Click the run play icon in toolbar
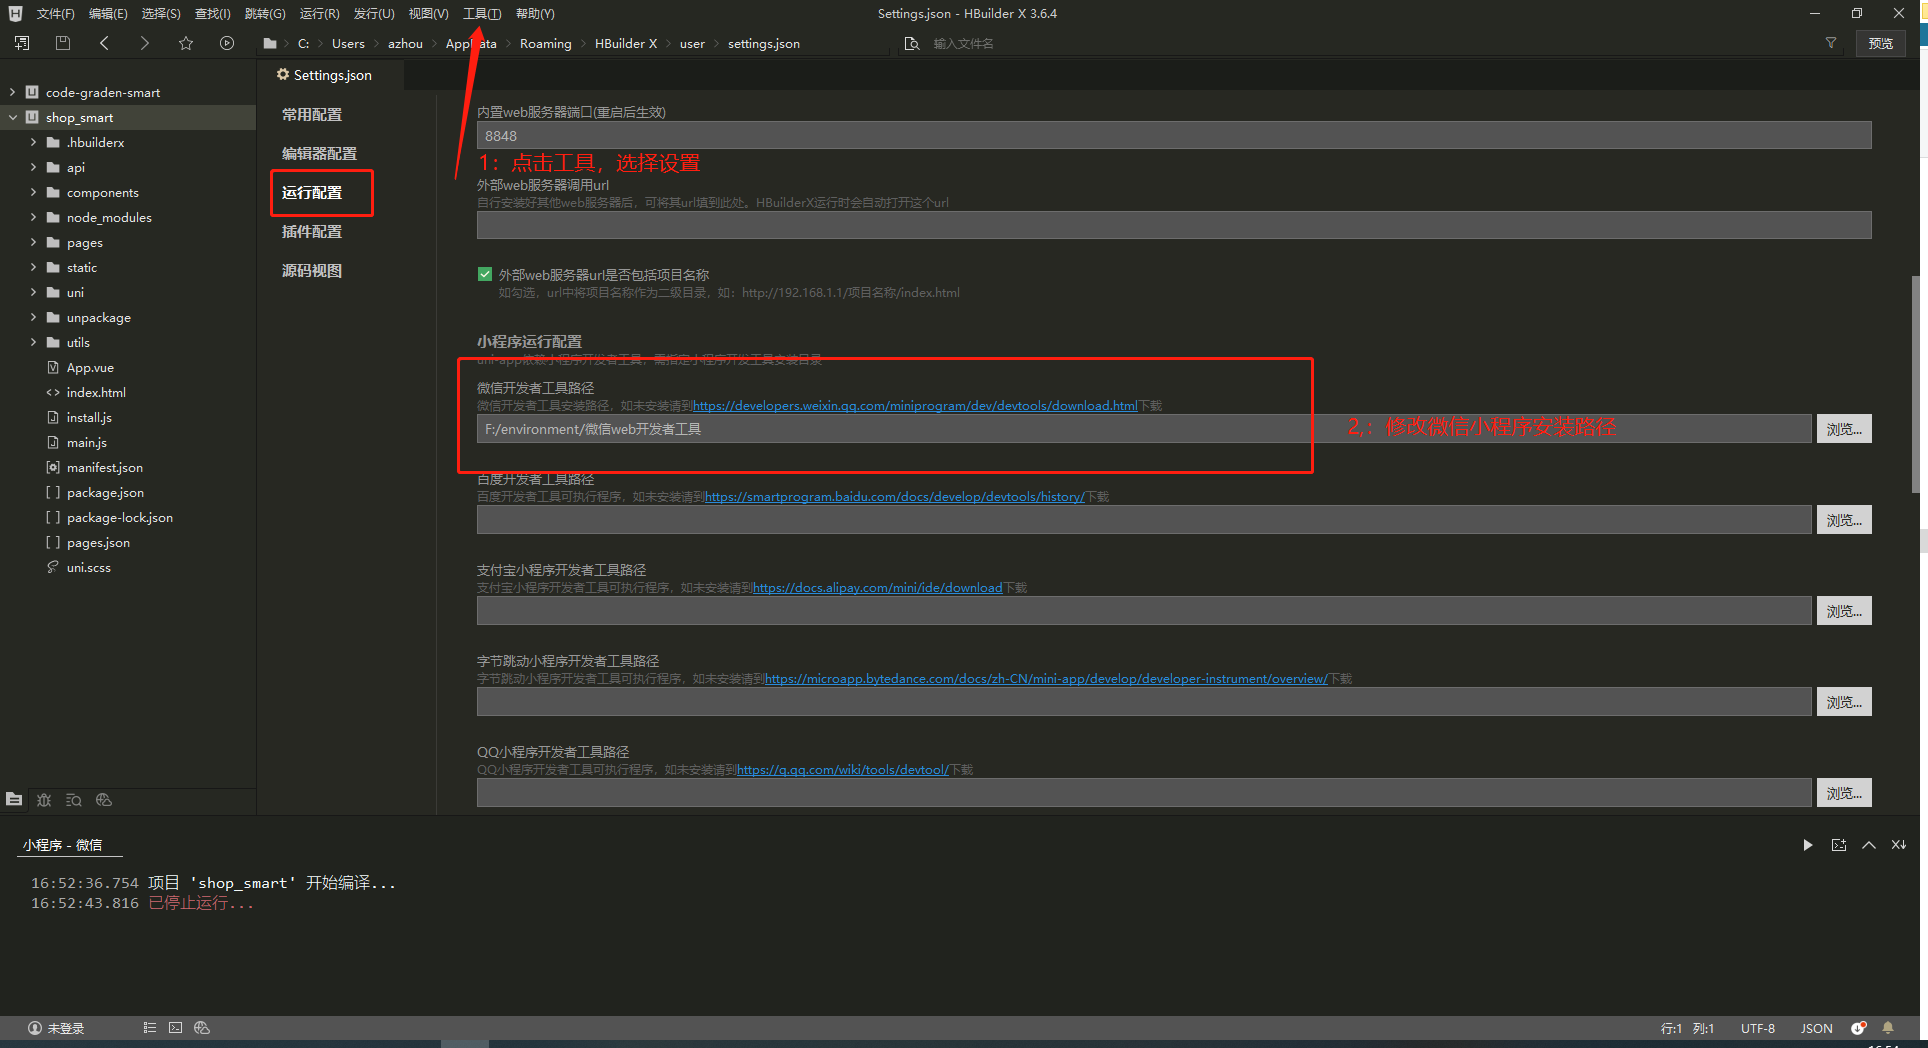 coord(227,43)
